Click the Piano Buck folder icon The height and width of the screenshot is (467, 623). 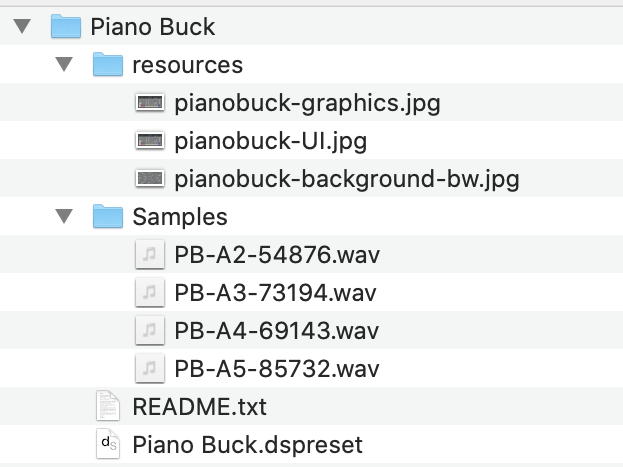coord(65,26)
